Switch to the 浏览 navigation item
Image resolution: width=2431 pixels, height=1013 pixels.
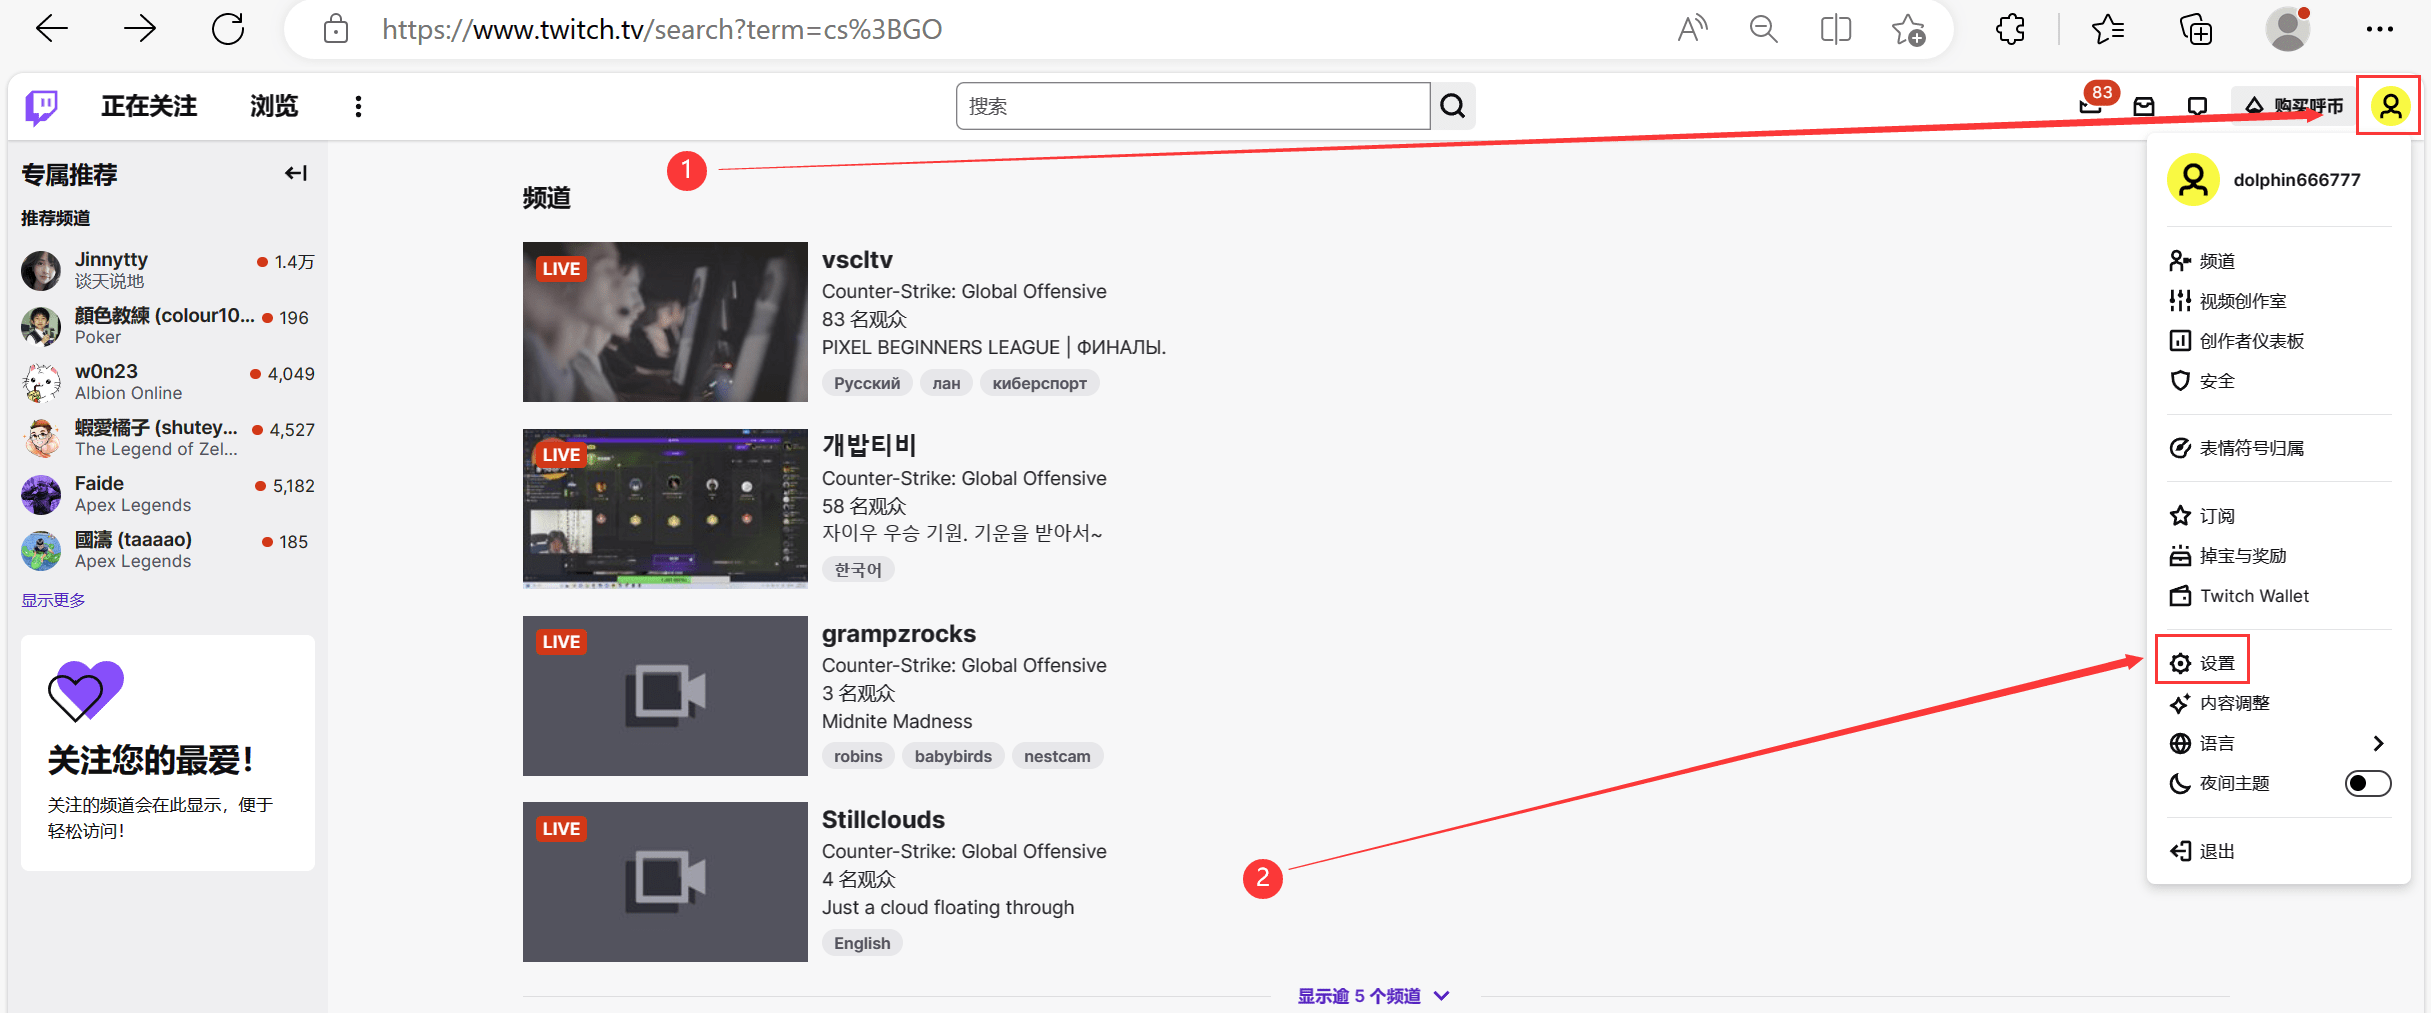coord(272,105)
